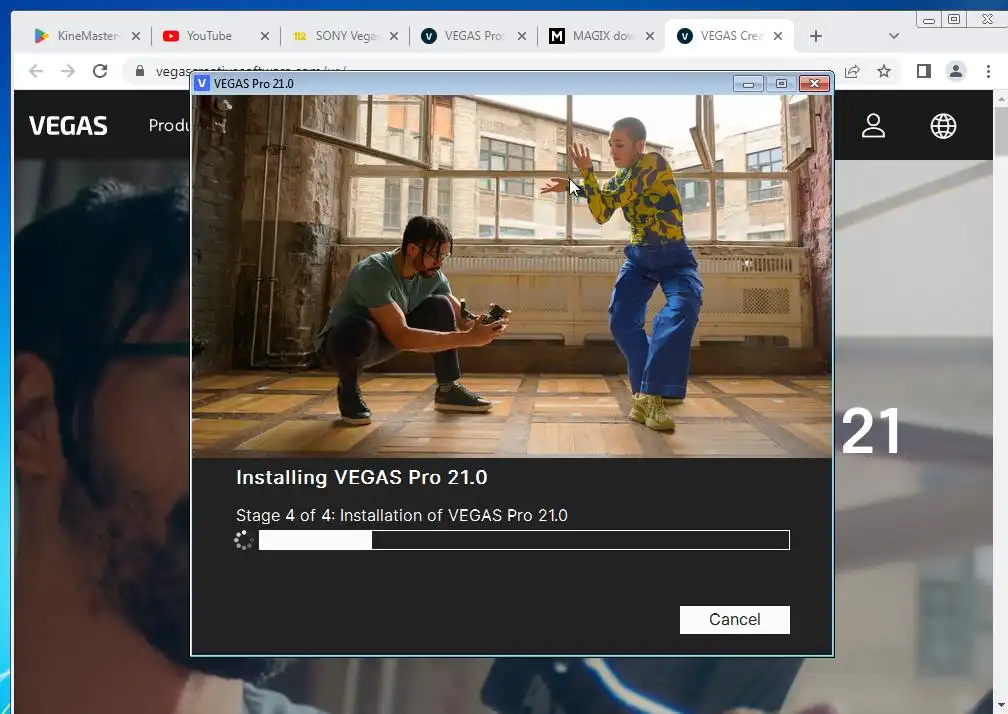The image size is (1008, 714).
Task: Expand the tab search dropdown chevron
Action: [x=894, y=36]
